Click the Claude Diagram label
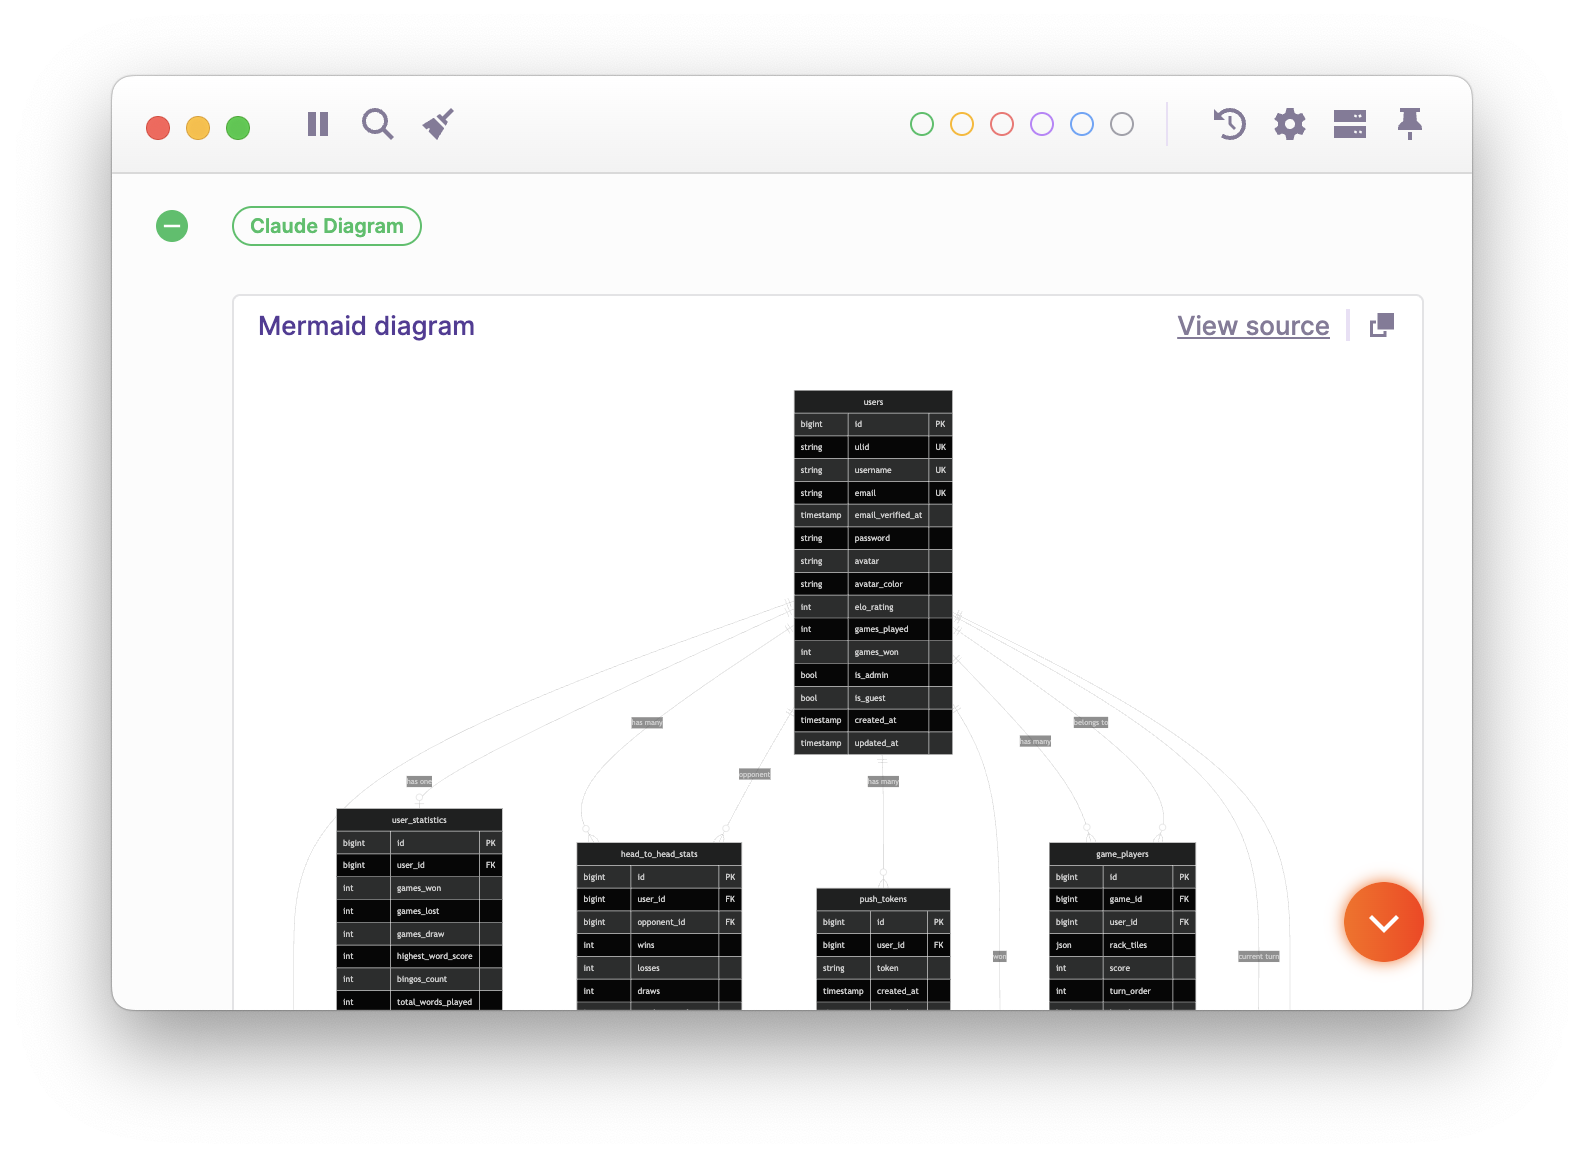This screenshot has height=1158, width=1584. (327, 226)
